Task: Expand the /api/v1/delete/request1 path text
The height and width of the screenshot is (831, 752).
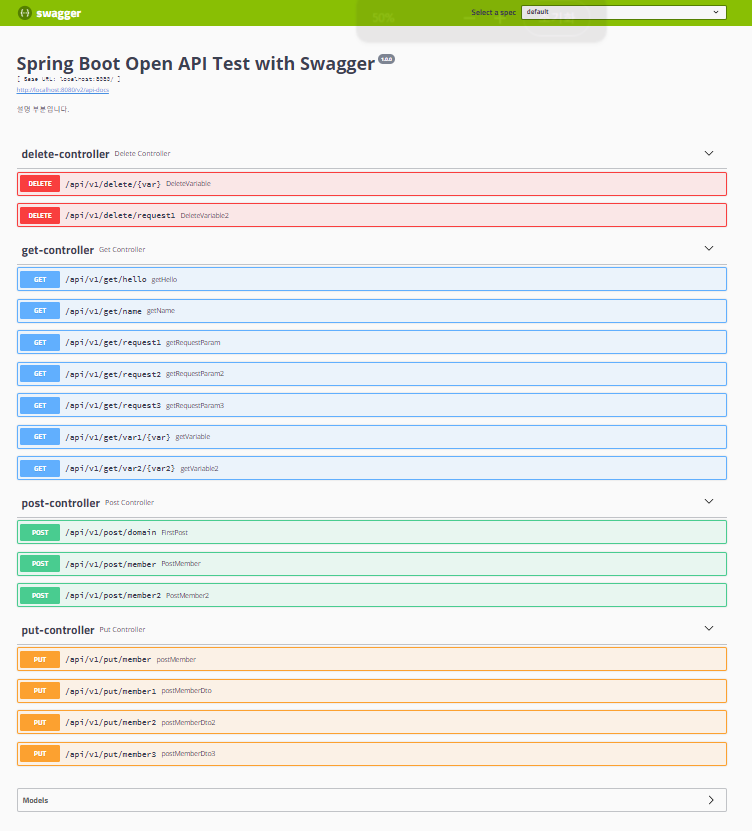Action: [120, 216]
